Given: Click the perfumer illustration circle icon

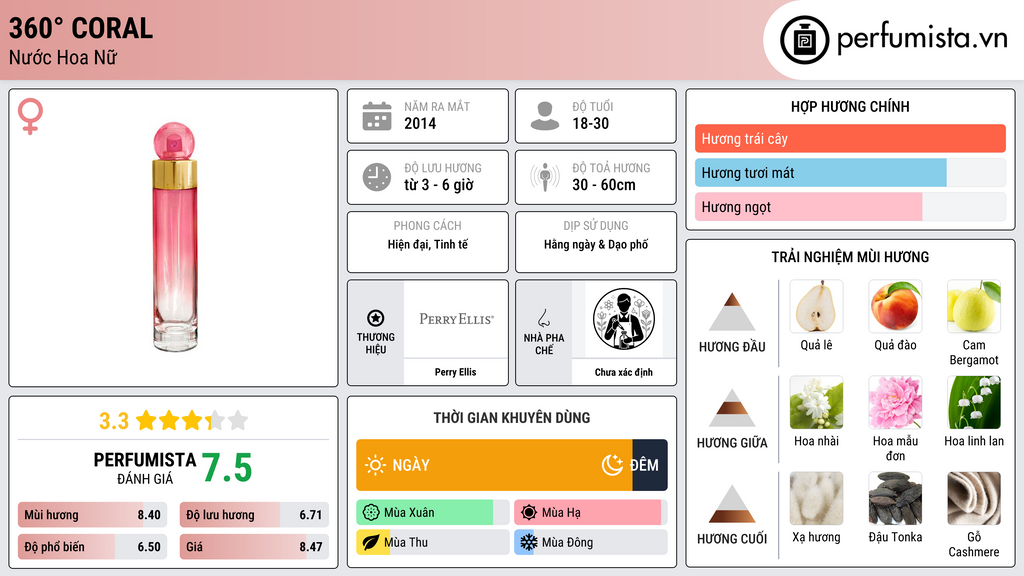Looking at the screenshot, I should point(624,319).
